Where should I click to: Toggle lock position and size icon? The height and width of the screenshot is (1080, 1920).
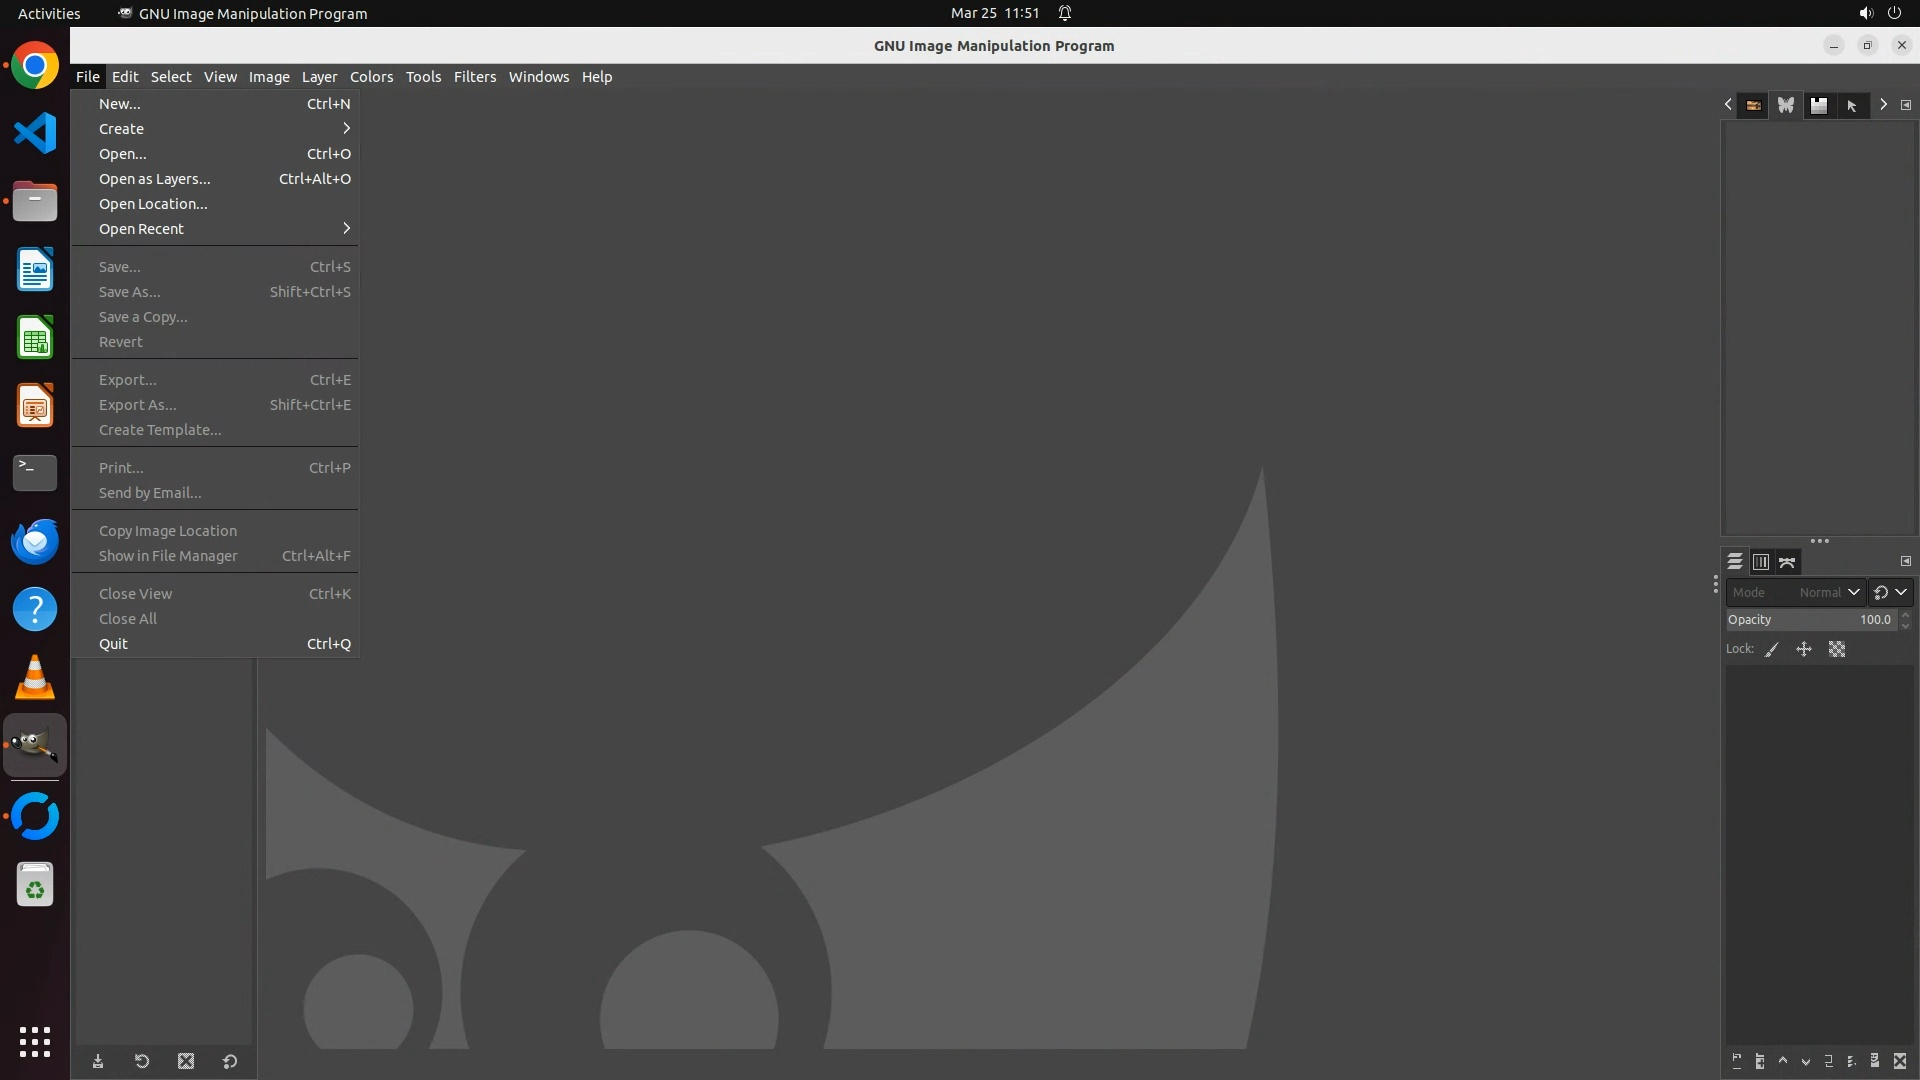(1804, 650)
